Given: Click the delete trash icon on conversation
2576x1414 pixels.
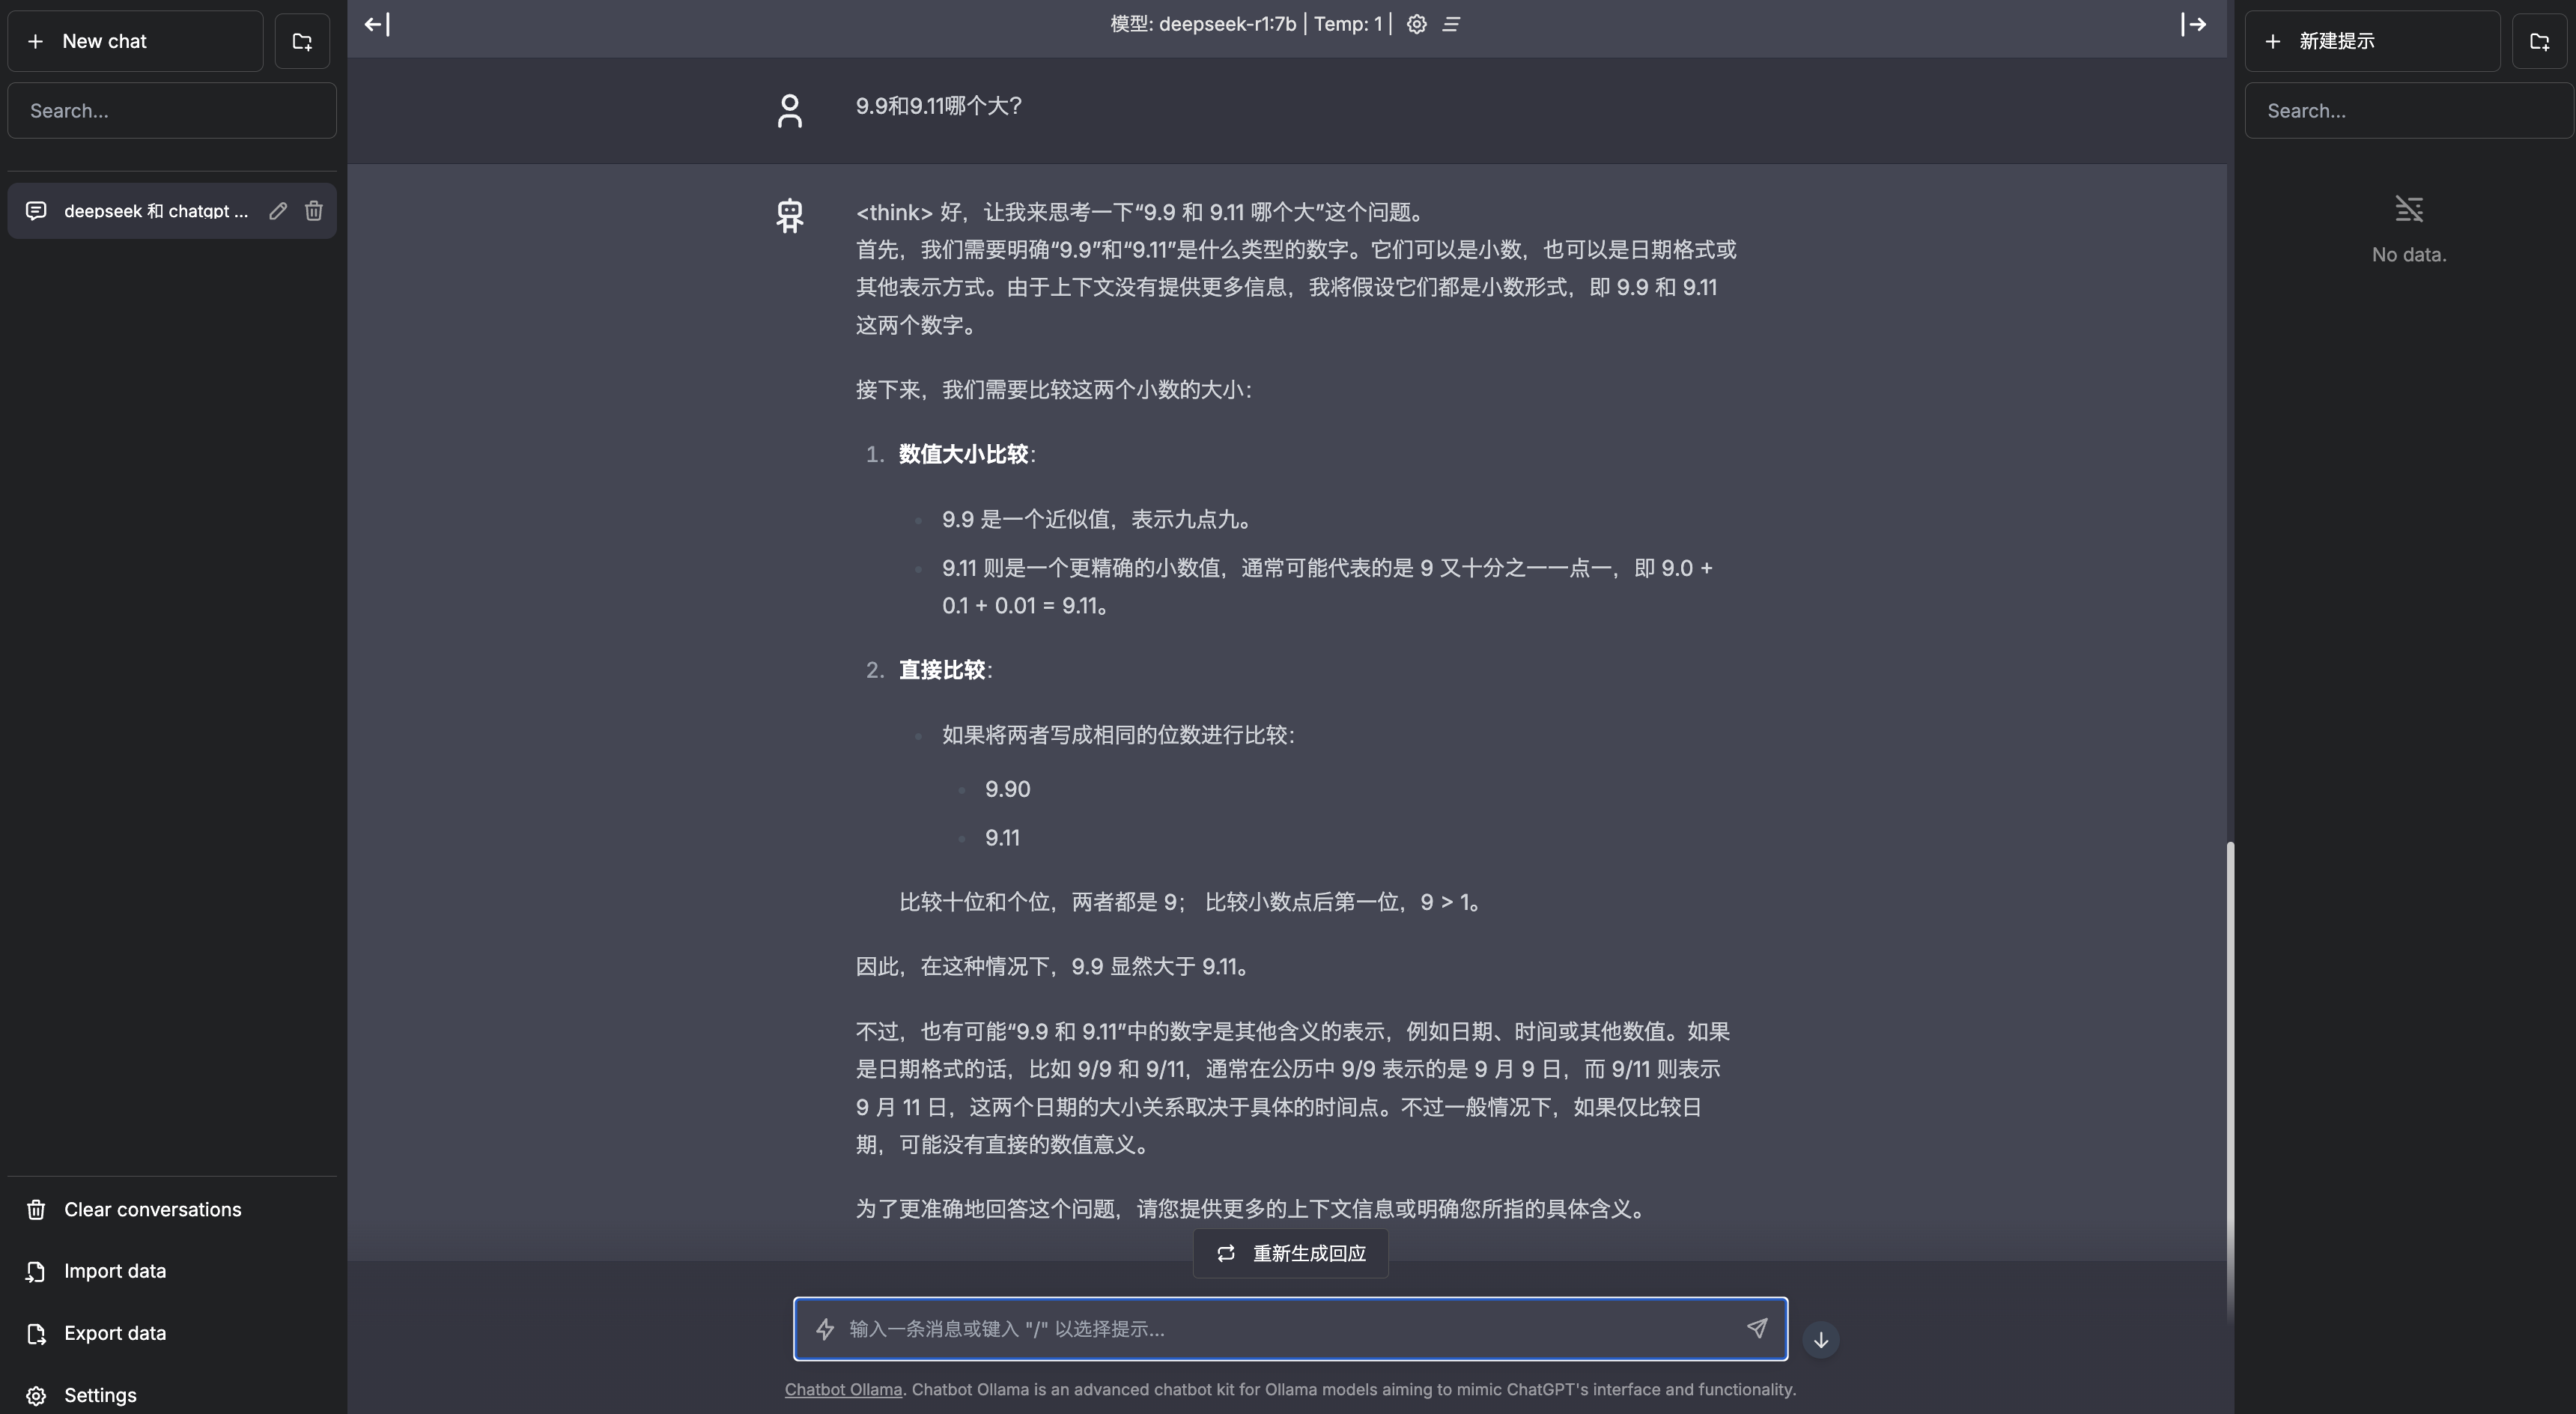Looking at the screenshot, I should point(313,210).
